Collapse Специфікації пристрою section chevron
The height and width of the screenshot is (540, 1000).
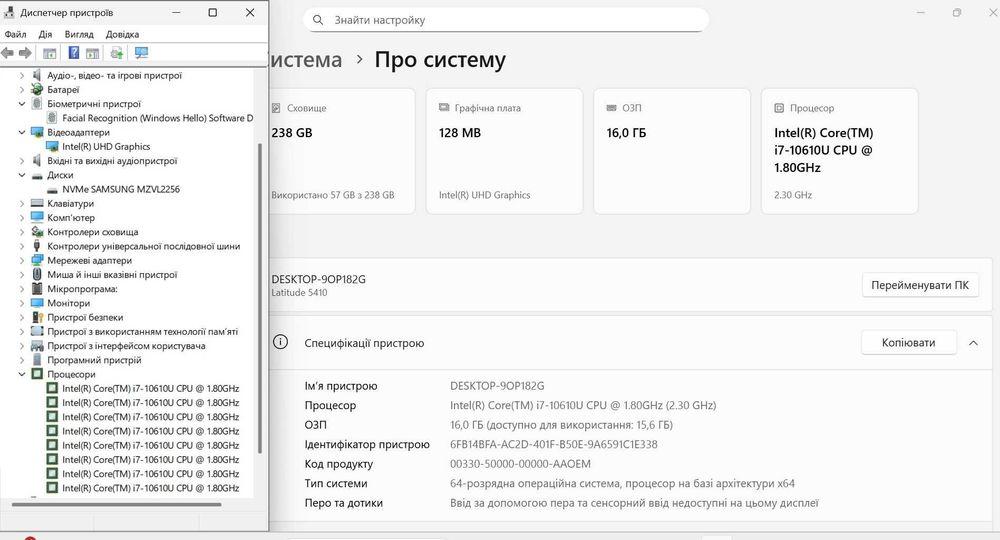[974, 343]
